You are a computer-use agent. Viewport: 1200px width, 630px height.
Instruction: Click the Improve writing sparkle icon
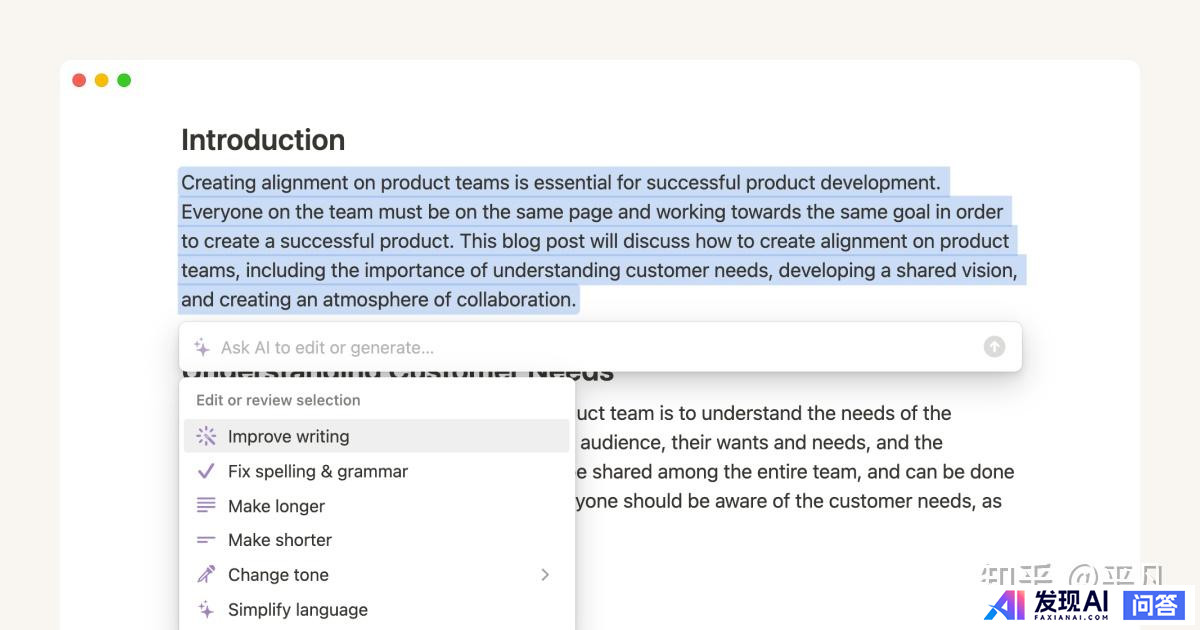click(x=206, y=436)
